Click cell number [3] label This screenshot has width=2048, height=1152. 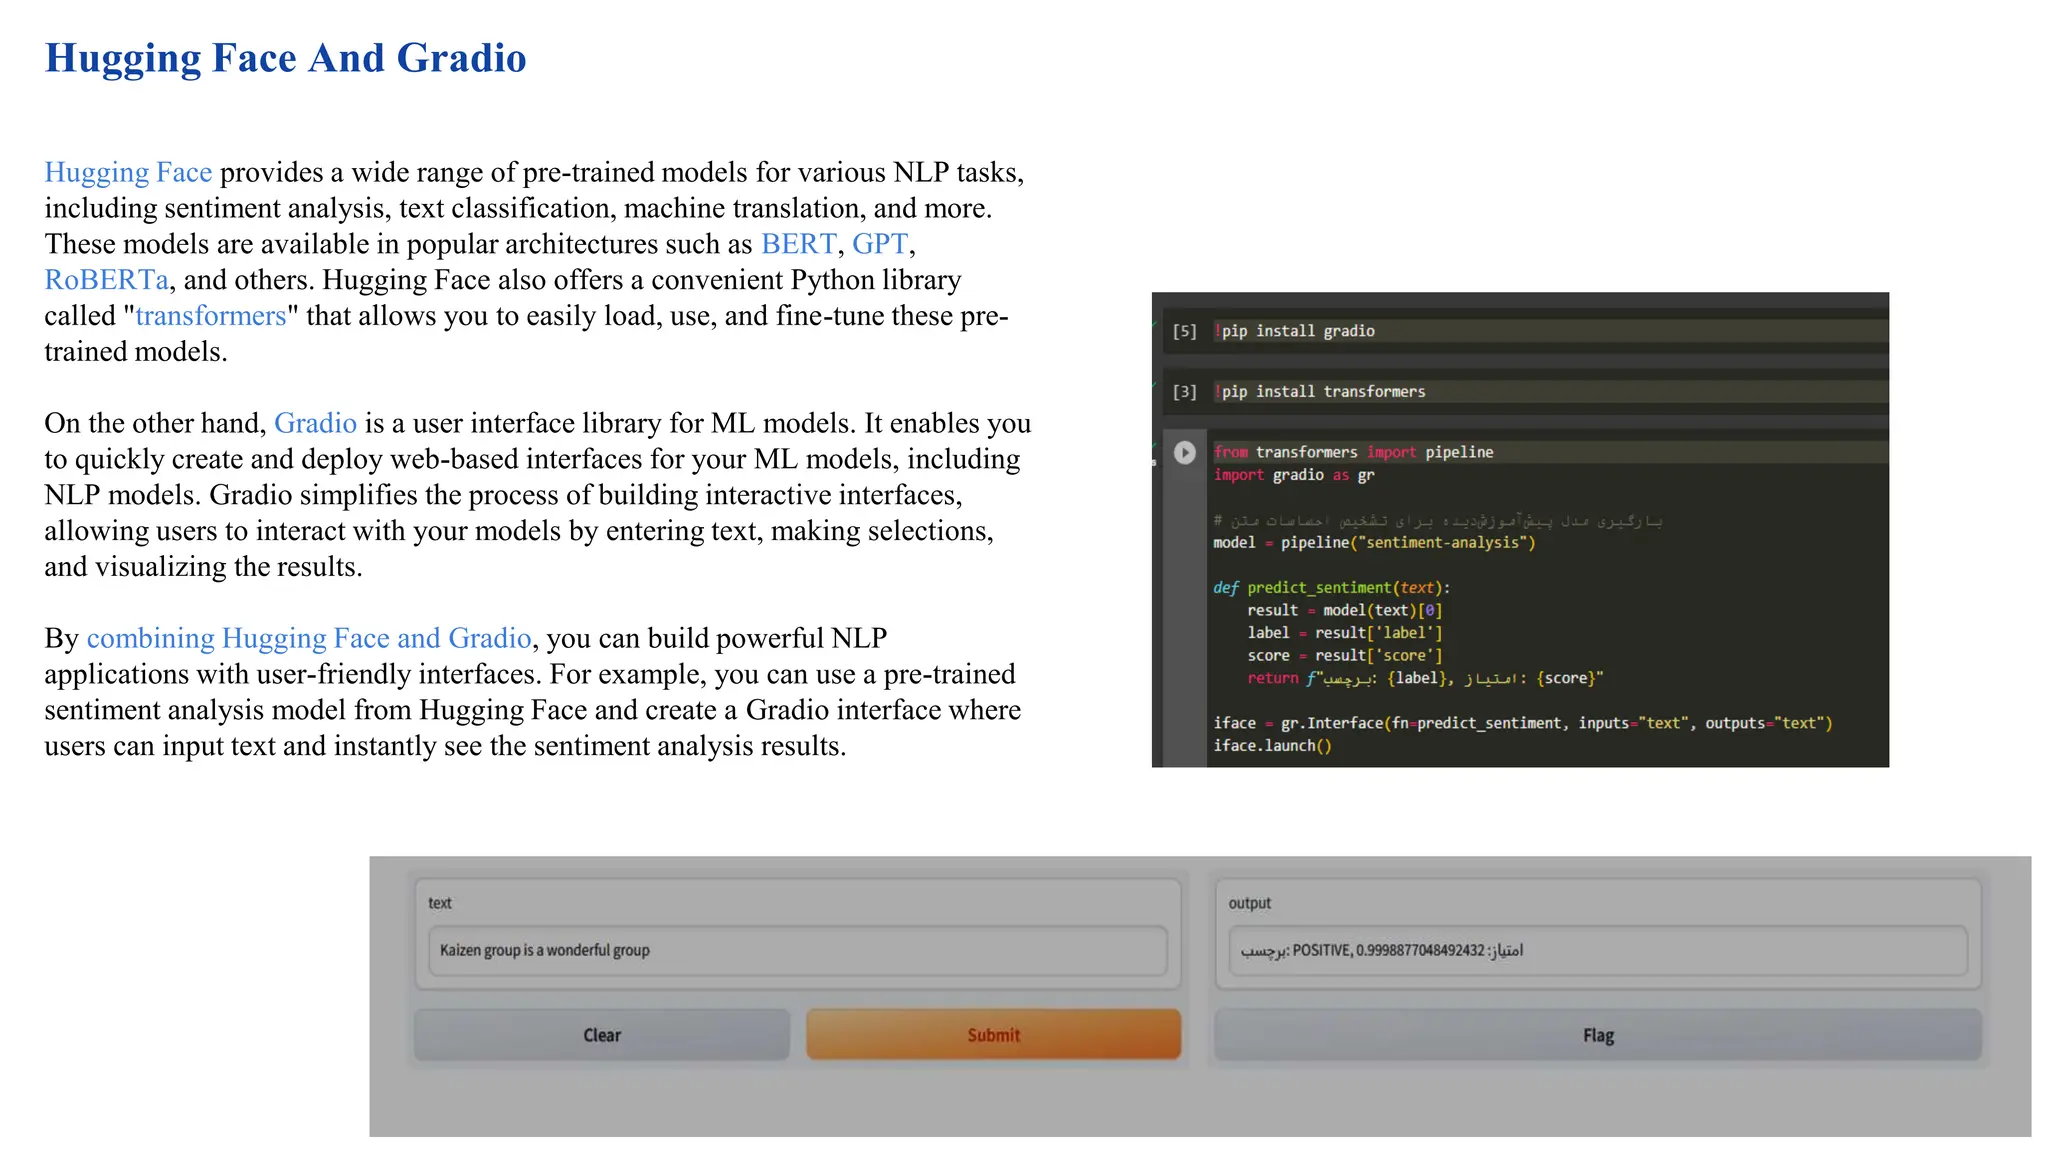[1184, 392]
